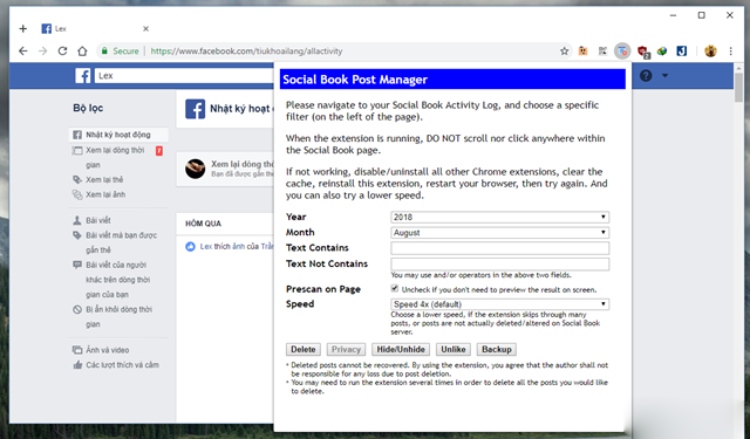Close the Lex browser tab
Viewport: 750px width, 439px height.
(x=146, y=29)
